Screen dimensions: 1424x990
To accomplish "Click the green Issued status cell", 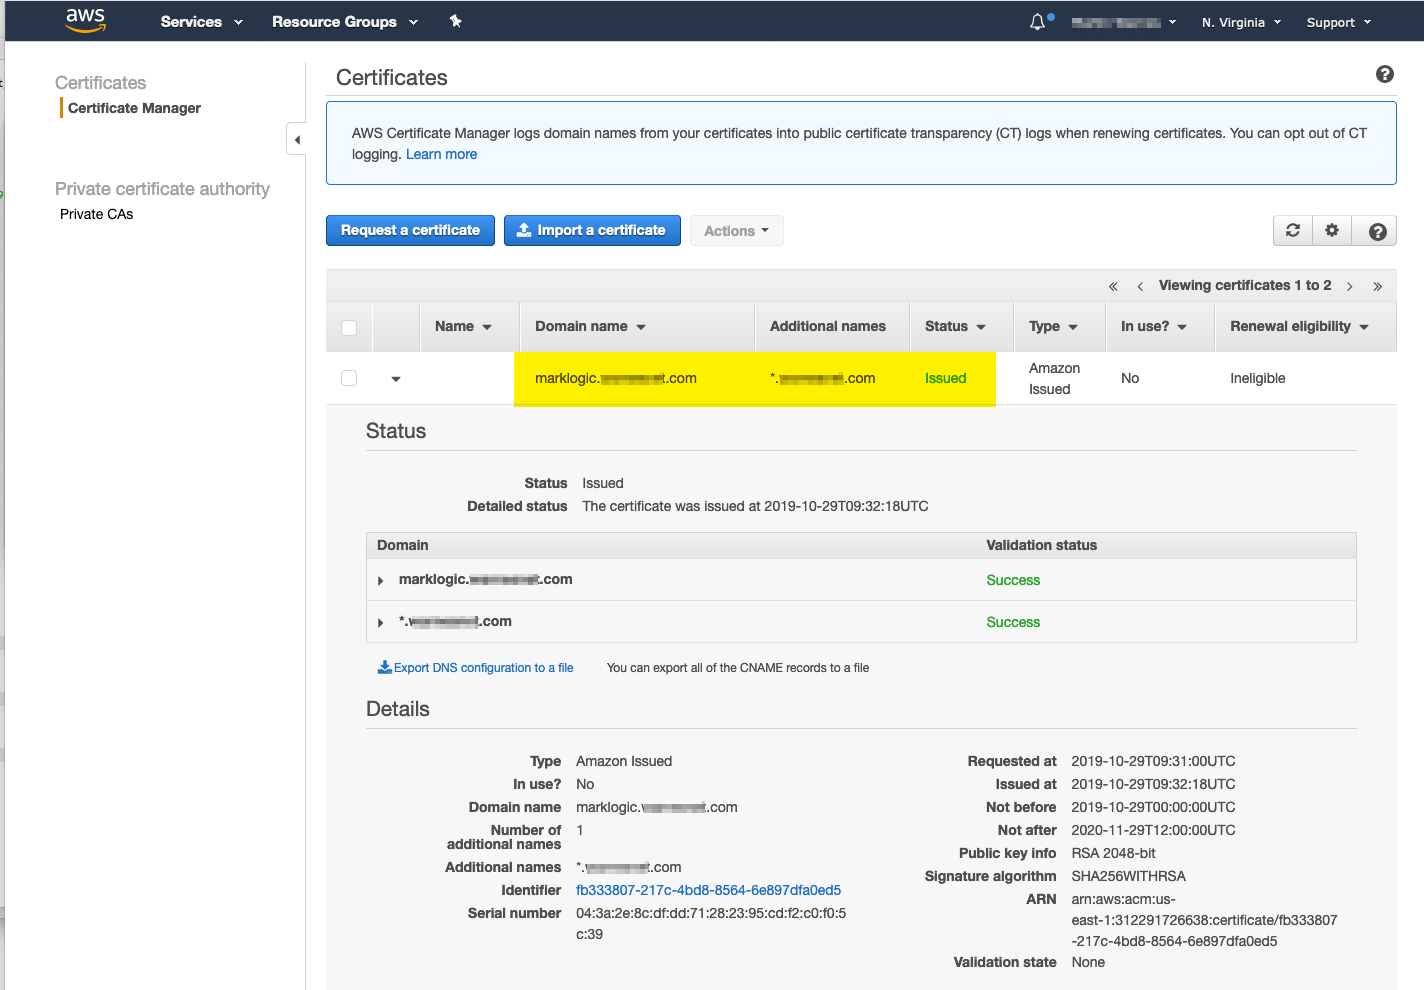I will [x=945, y=378].
